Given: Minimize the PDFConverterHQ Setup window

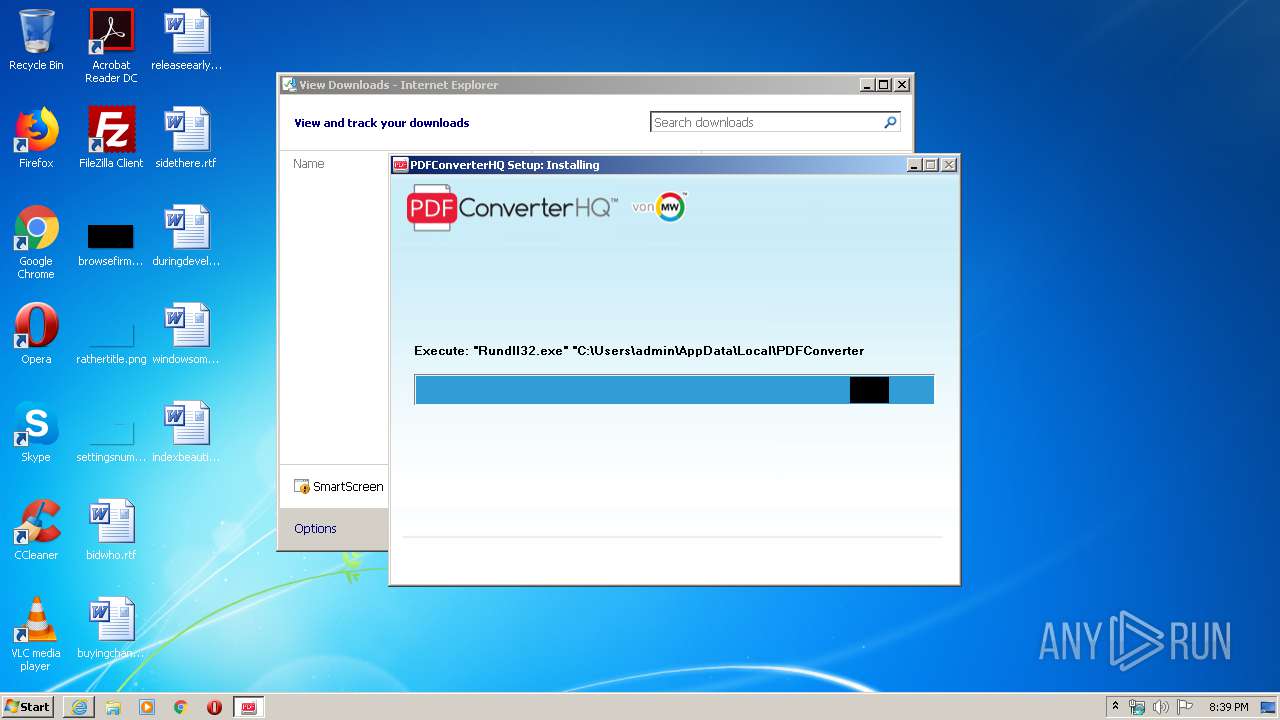Looking at the screenshot, I should [x=914, y=165].
